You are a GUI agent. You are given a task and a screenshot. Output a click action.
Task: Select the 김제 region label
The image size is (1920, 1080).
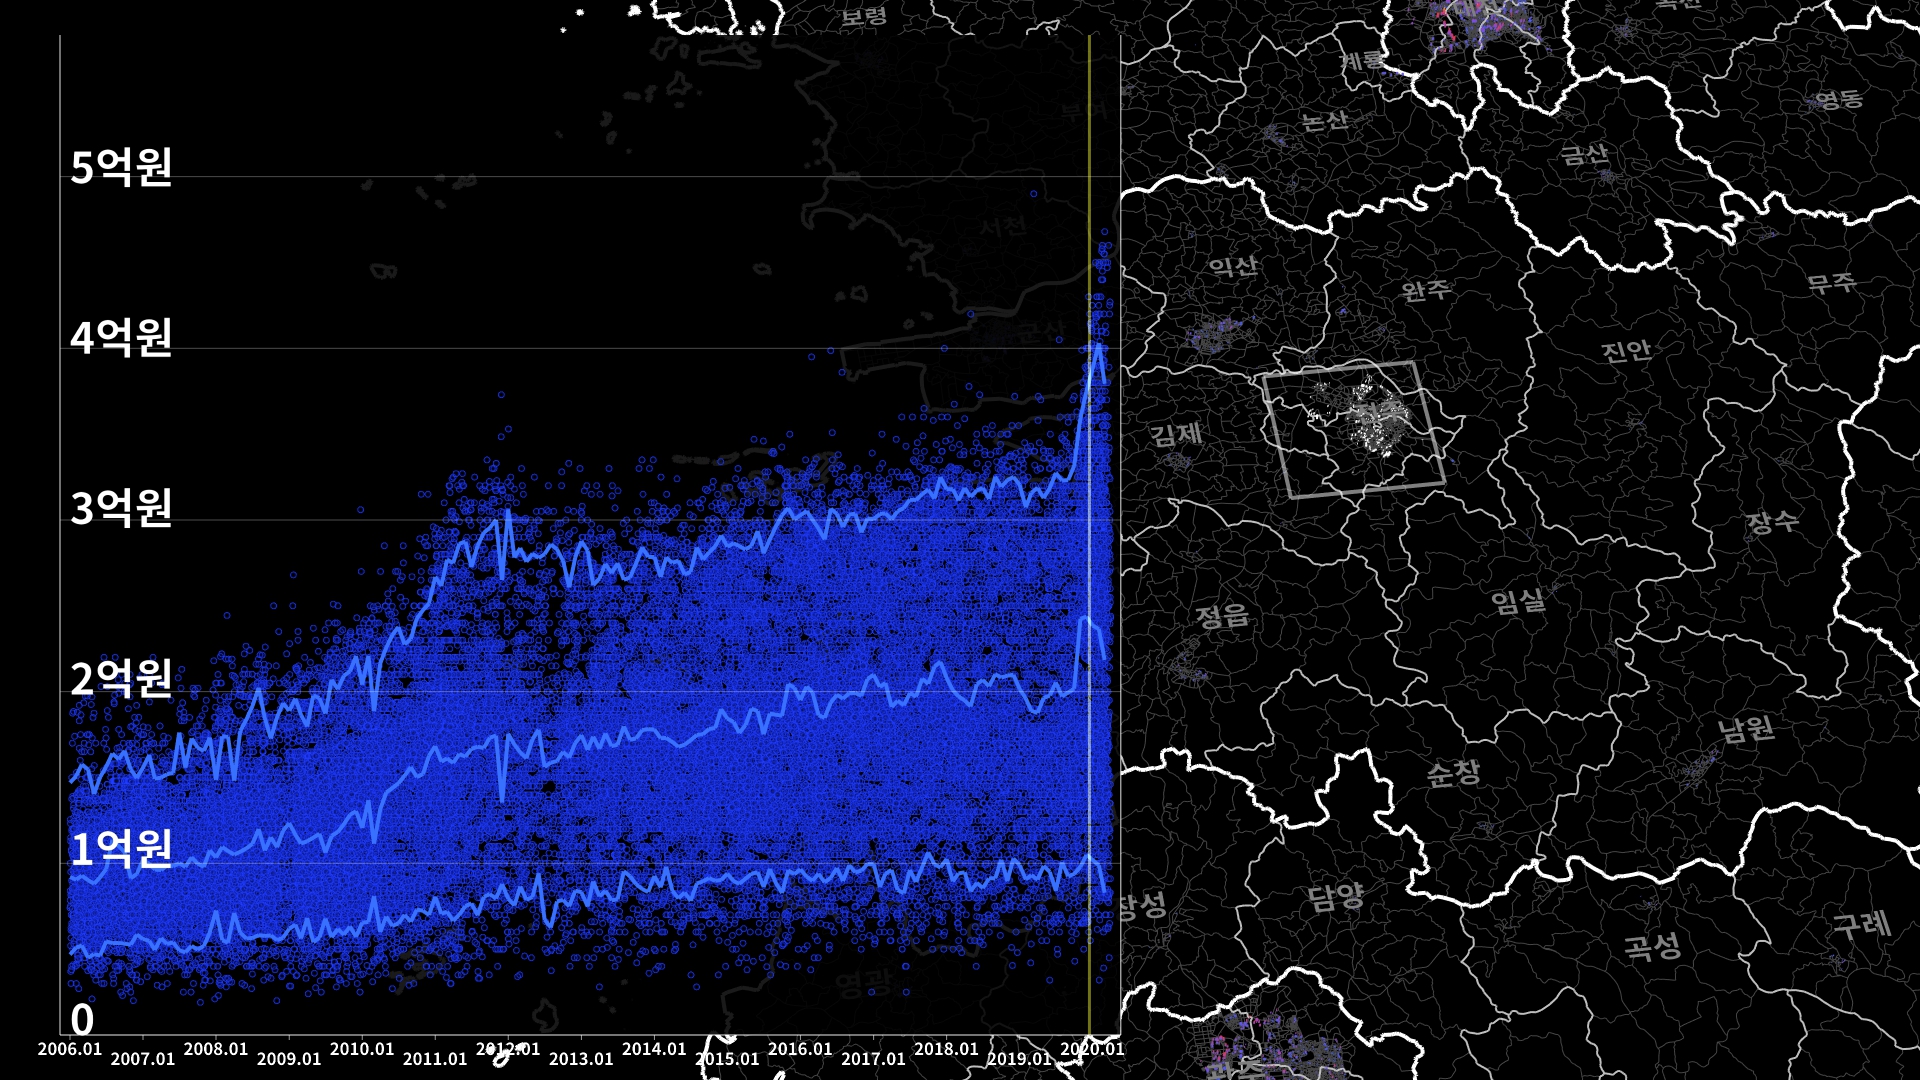coord(1175,434)
